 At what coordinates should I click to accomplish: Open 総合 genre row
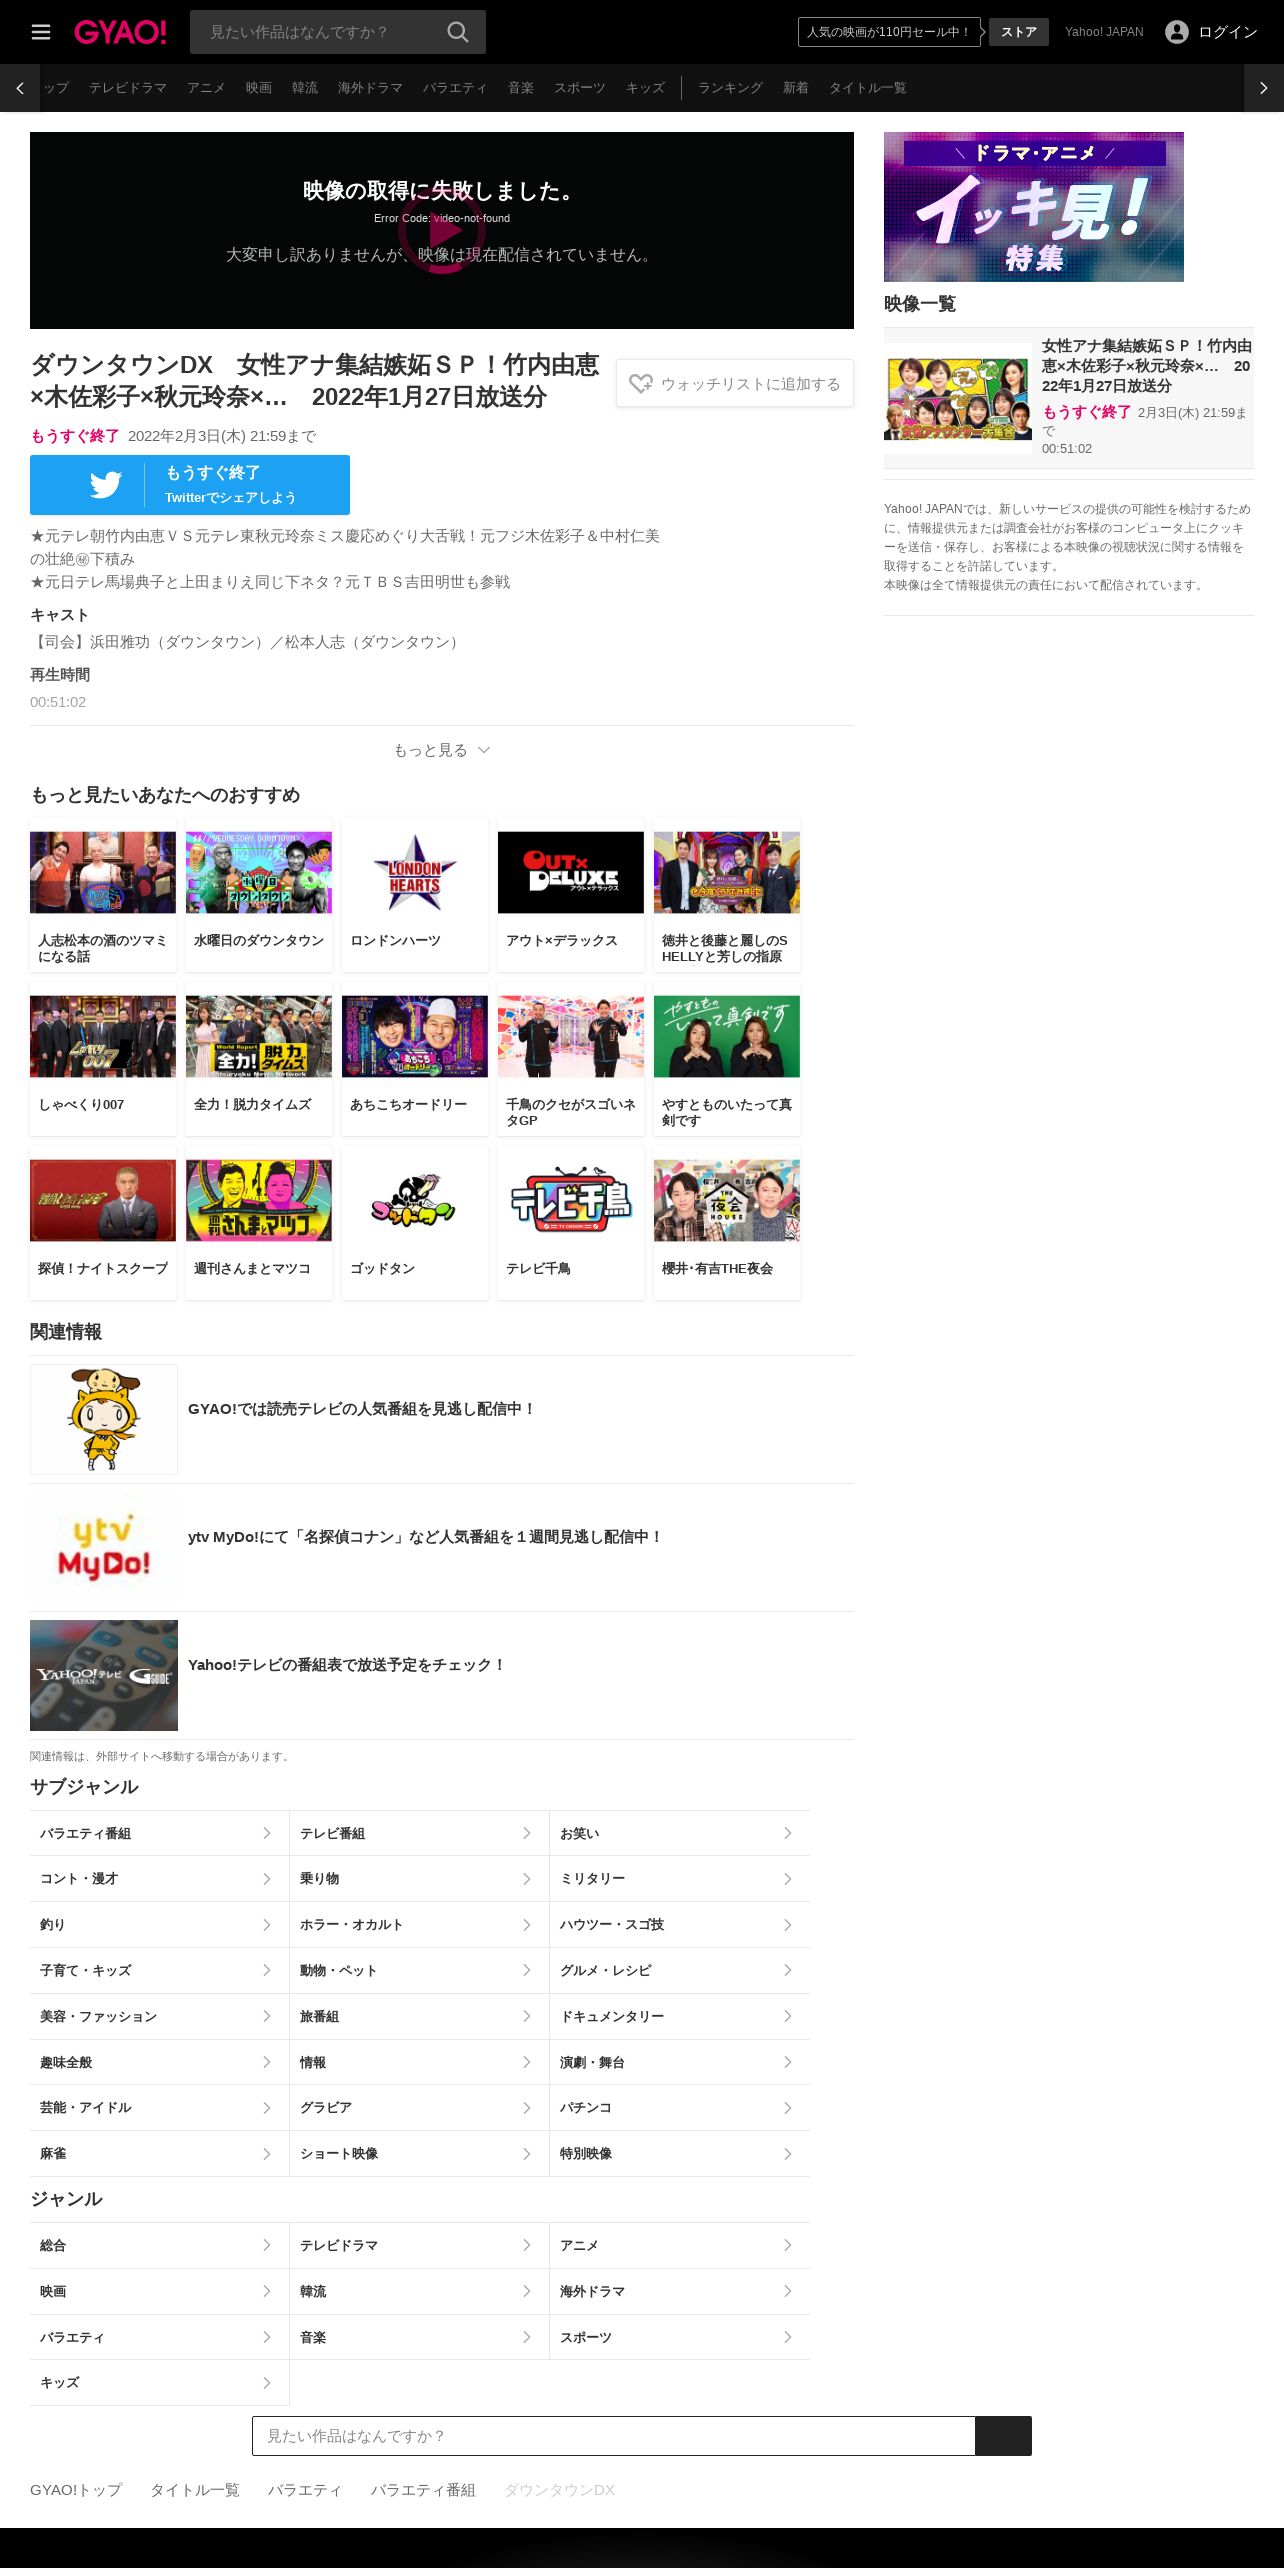[x=159, y=2246]
